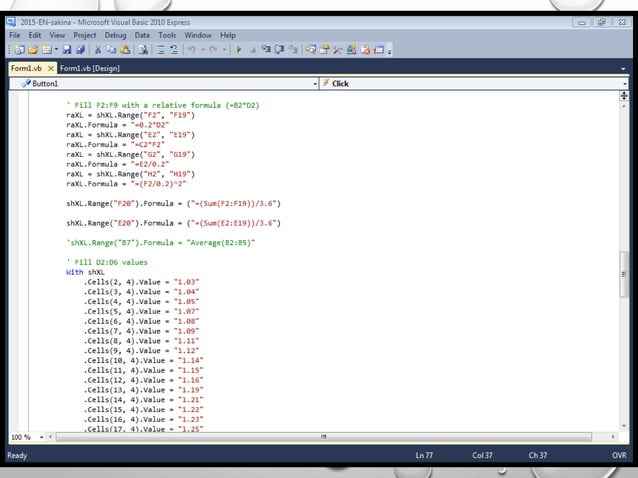Click the Cut scissors icon
Image resolution: width=638 pixels, height=478 pixels.
pyautogui.click(x=97, y=49)
